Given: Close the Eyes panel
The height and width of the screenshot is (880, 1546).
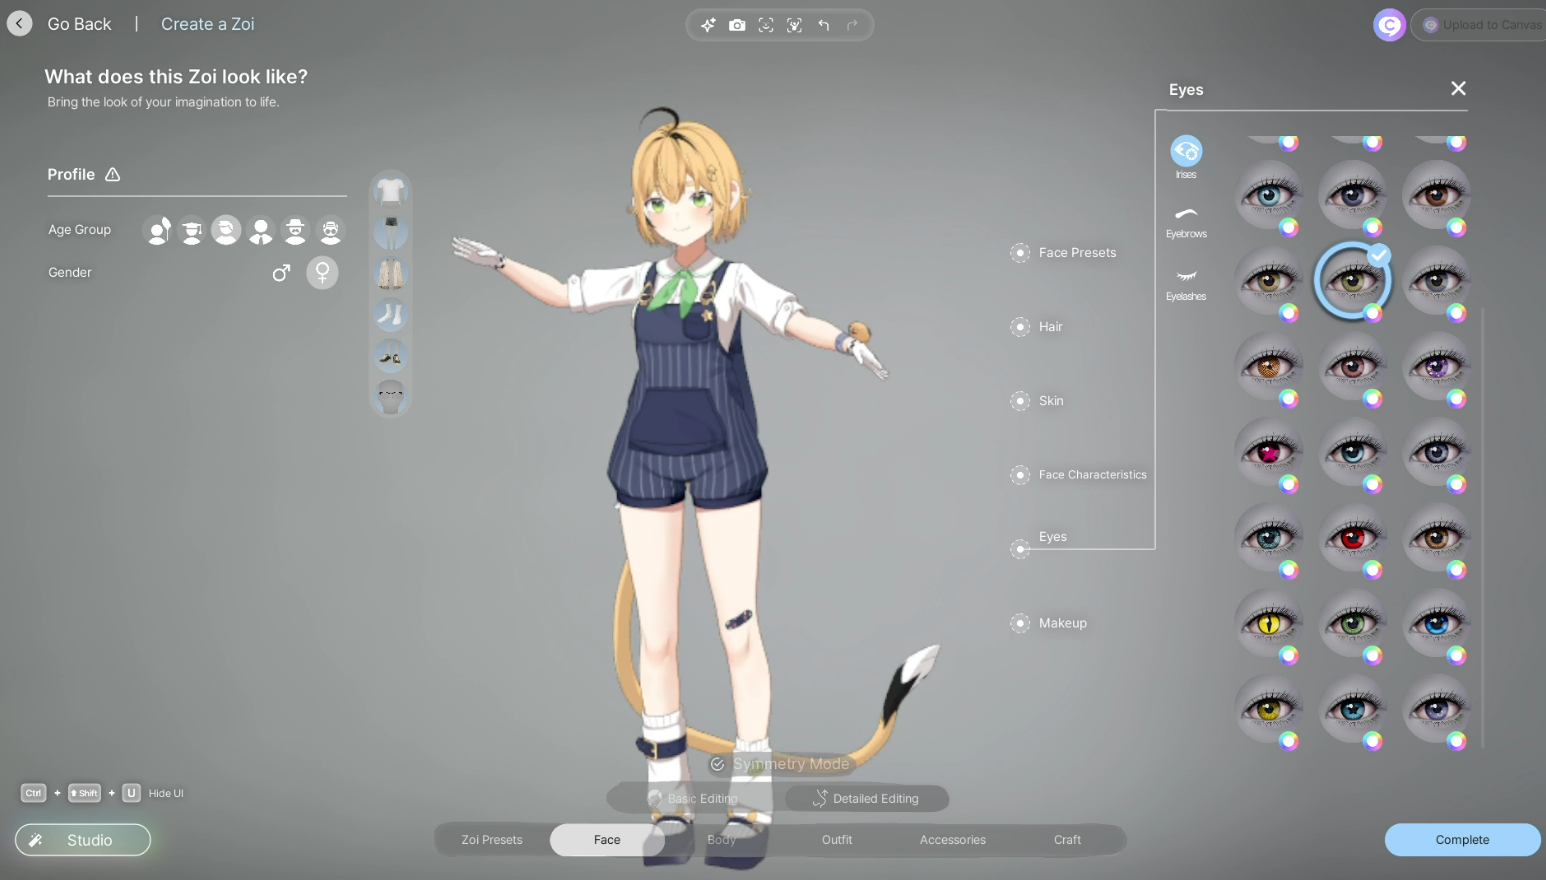Looking at the screenshot, I should coord(1458,89).
